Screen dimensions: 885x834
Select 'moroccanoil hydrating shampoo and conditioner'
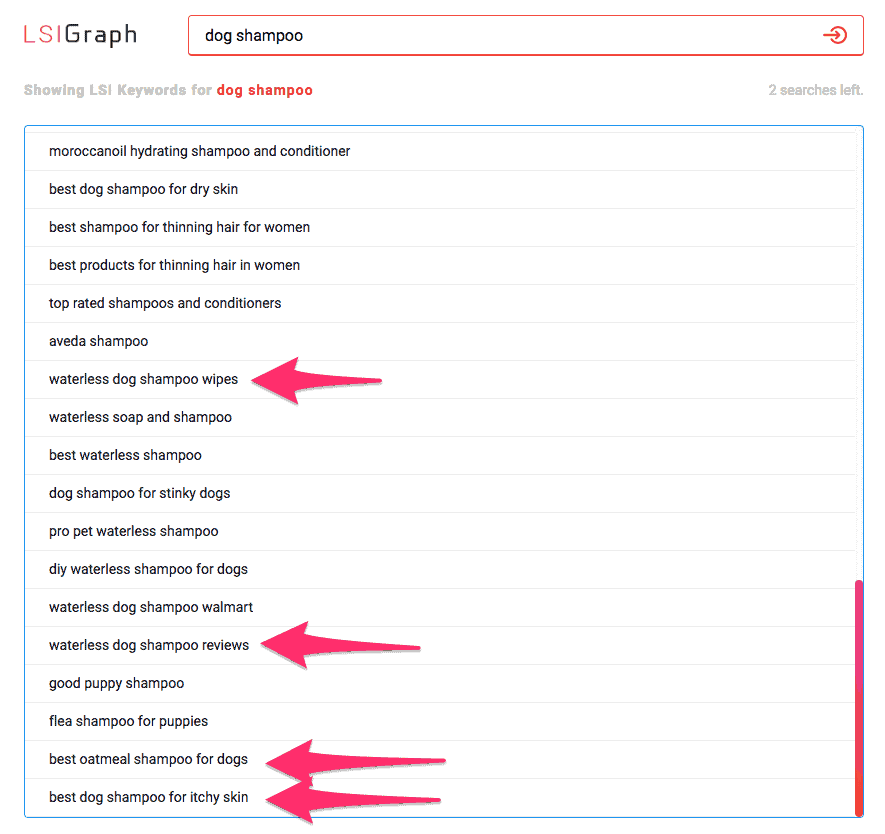[199, 151]
